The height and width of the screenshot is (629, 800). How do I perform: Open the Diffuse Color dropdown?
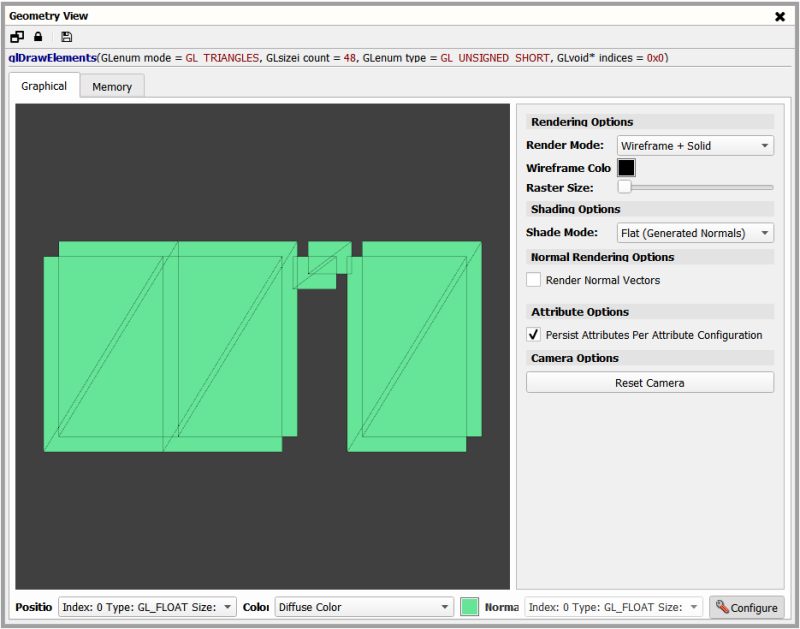364,607
